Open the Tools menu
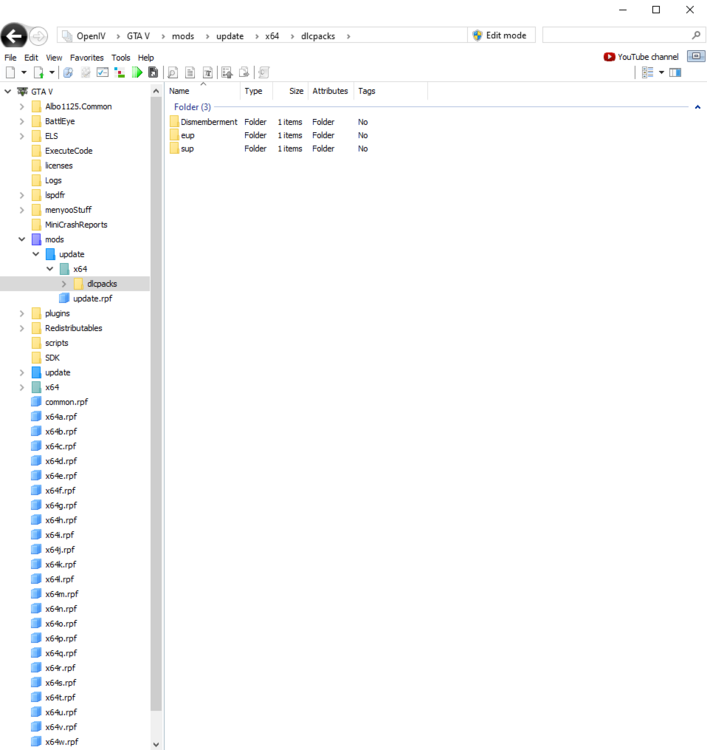 [121, 58]
